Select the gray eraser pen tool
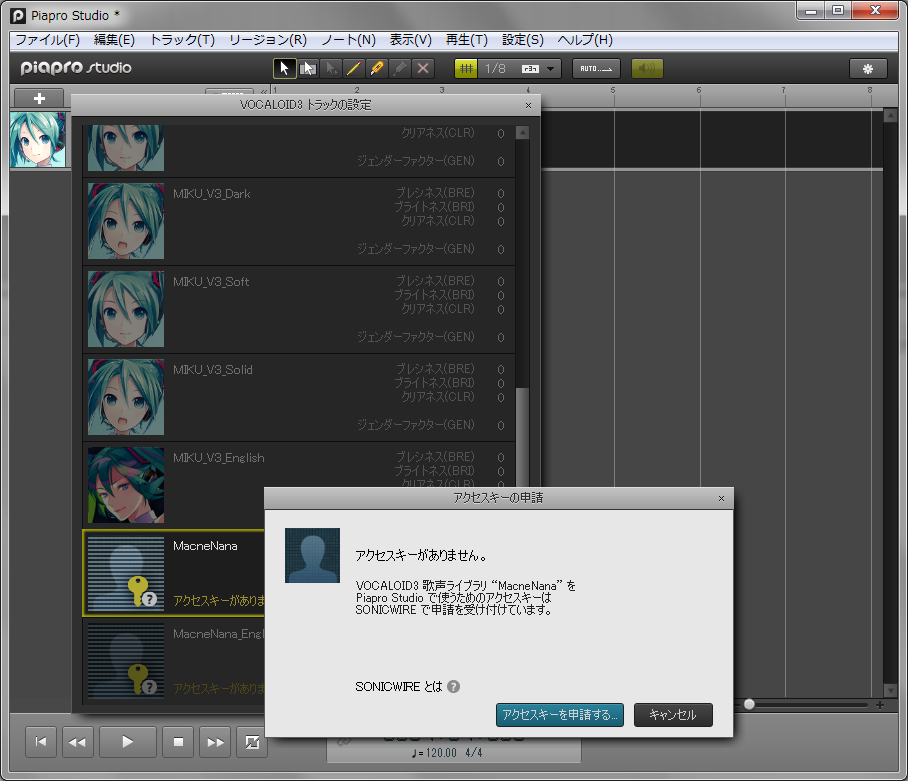 [400, 68]
